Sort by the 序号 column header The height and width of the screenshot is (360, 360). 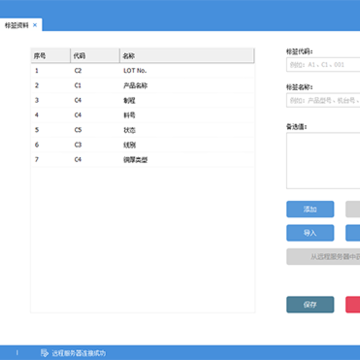coord(50,56)
